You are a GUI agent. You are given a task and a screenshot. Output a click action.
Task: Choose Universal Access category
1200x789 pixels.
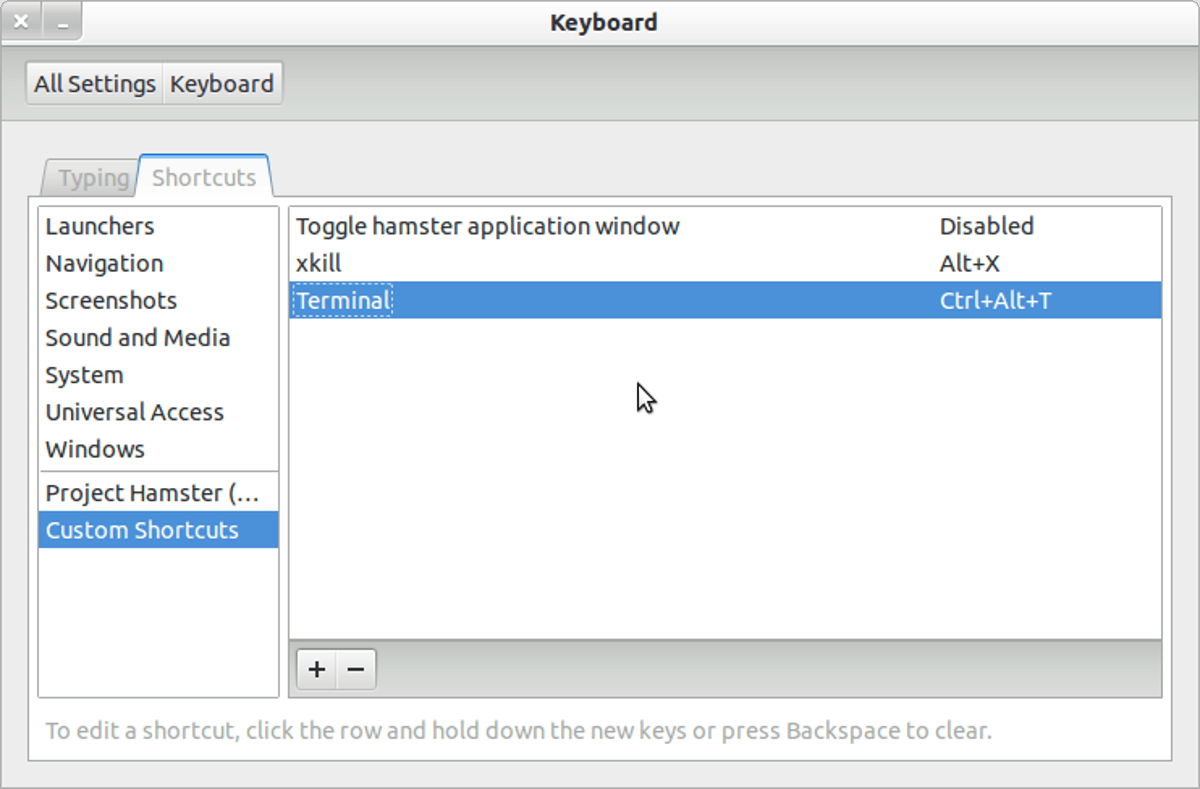(134, 412)
